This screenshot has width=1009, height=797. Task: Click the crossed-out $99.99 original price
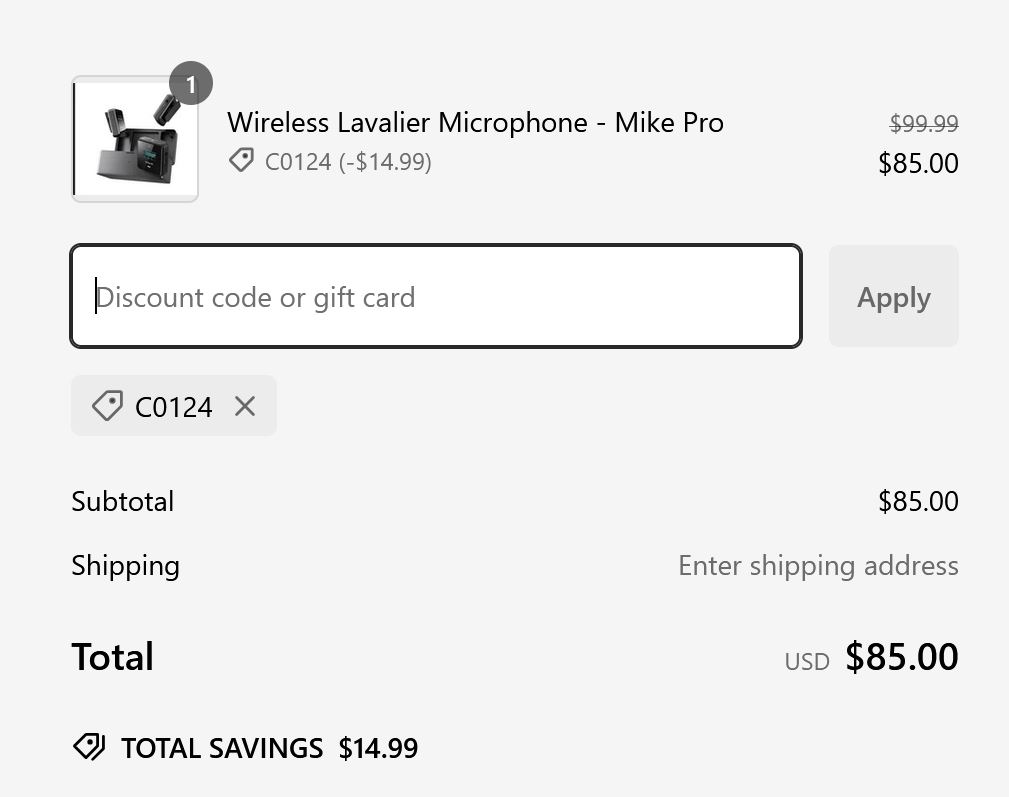click(x=924, y=124)
